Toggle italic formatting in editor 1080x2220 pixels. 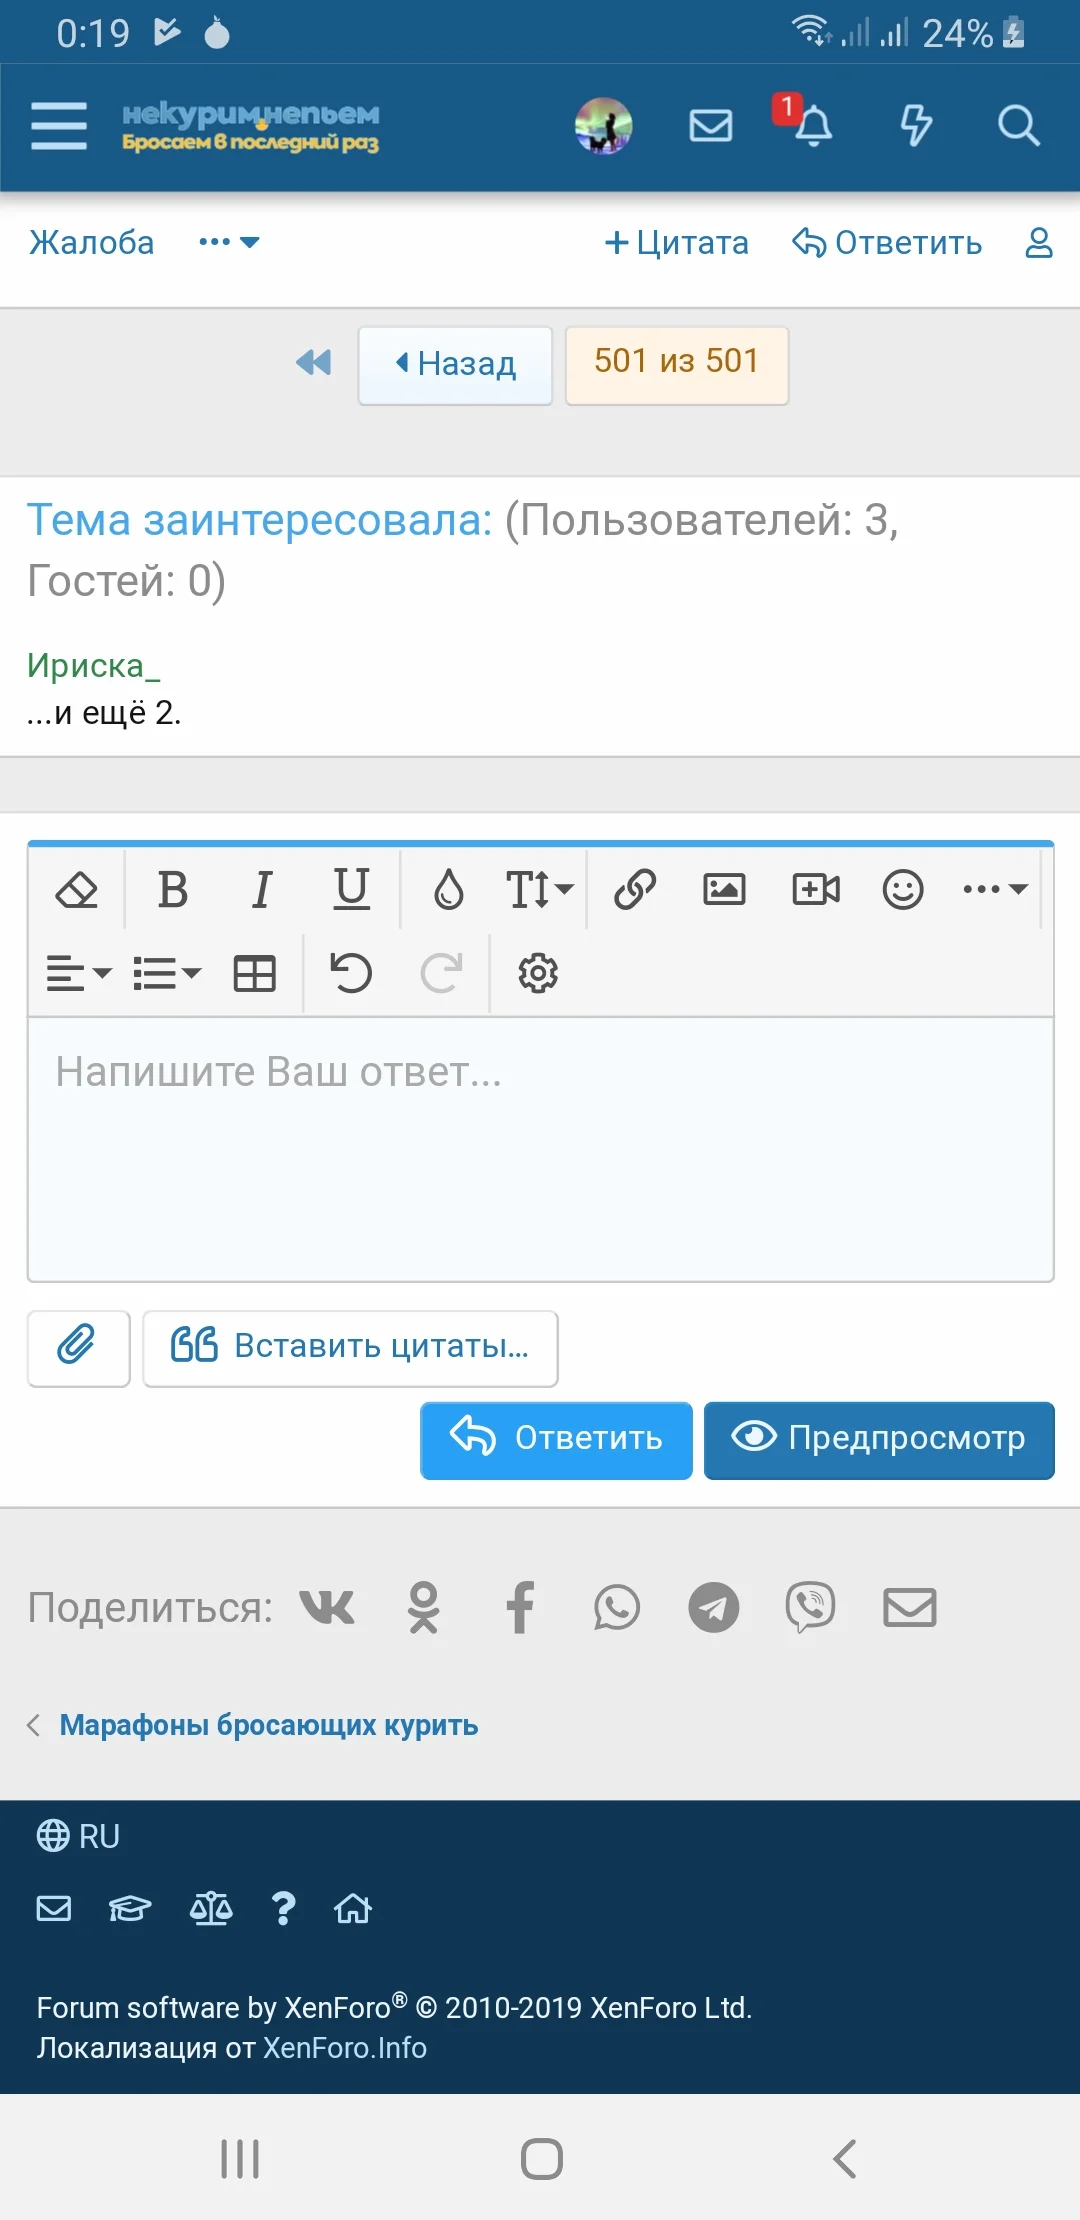click(x=262, y=889)
